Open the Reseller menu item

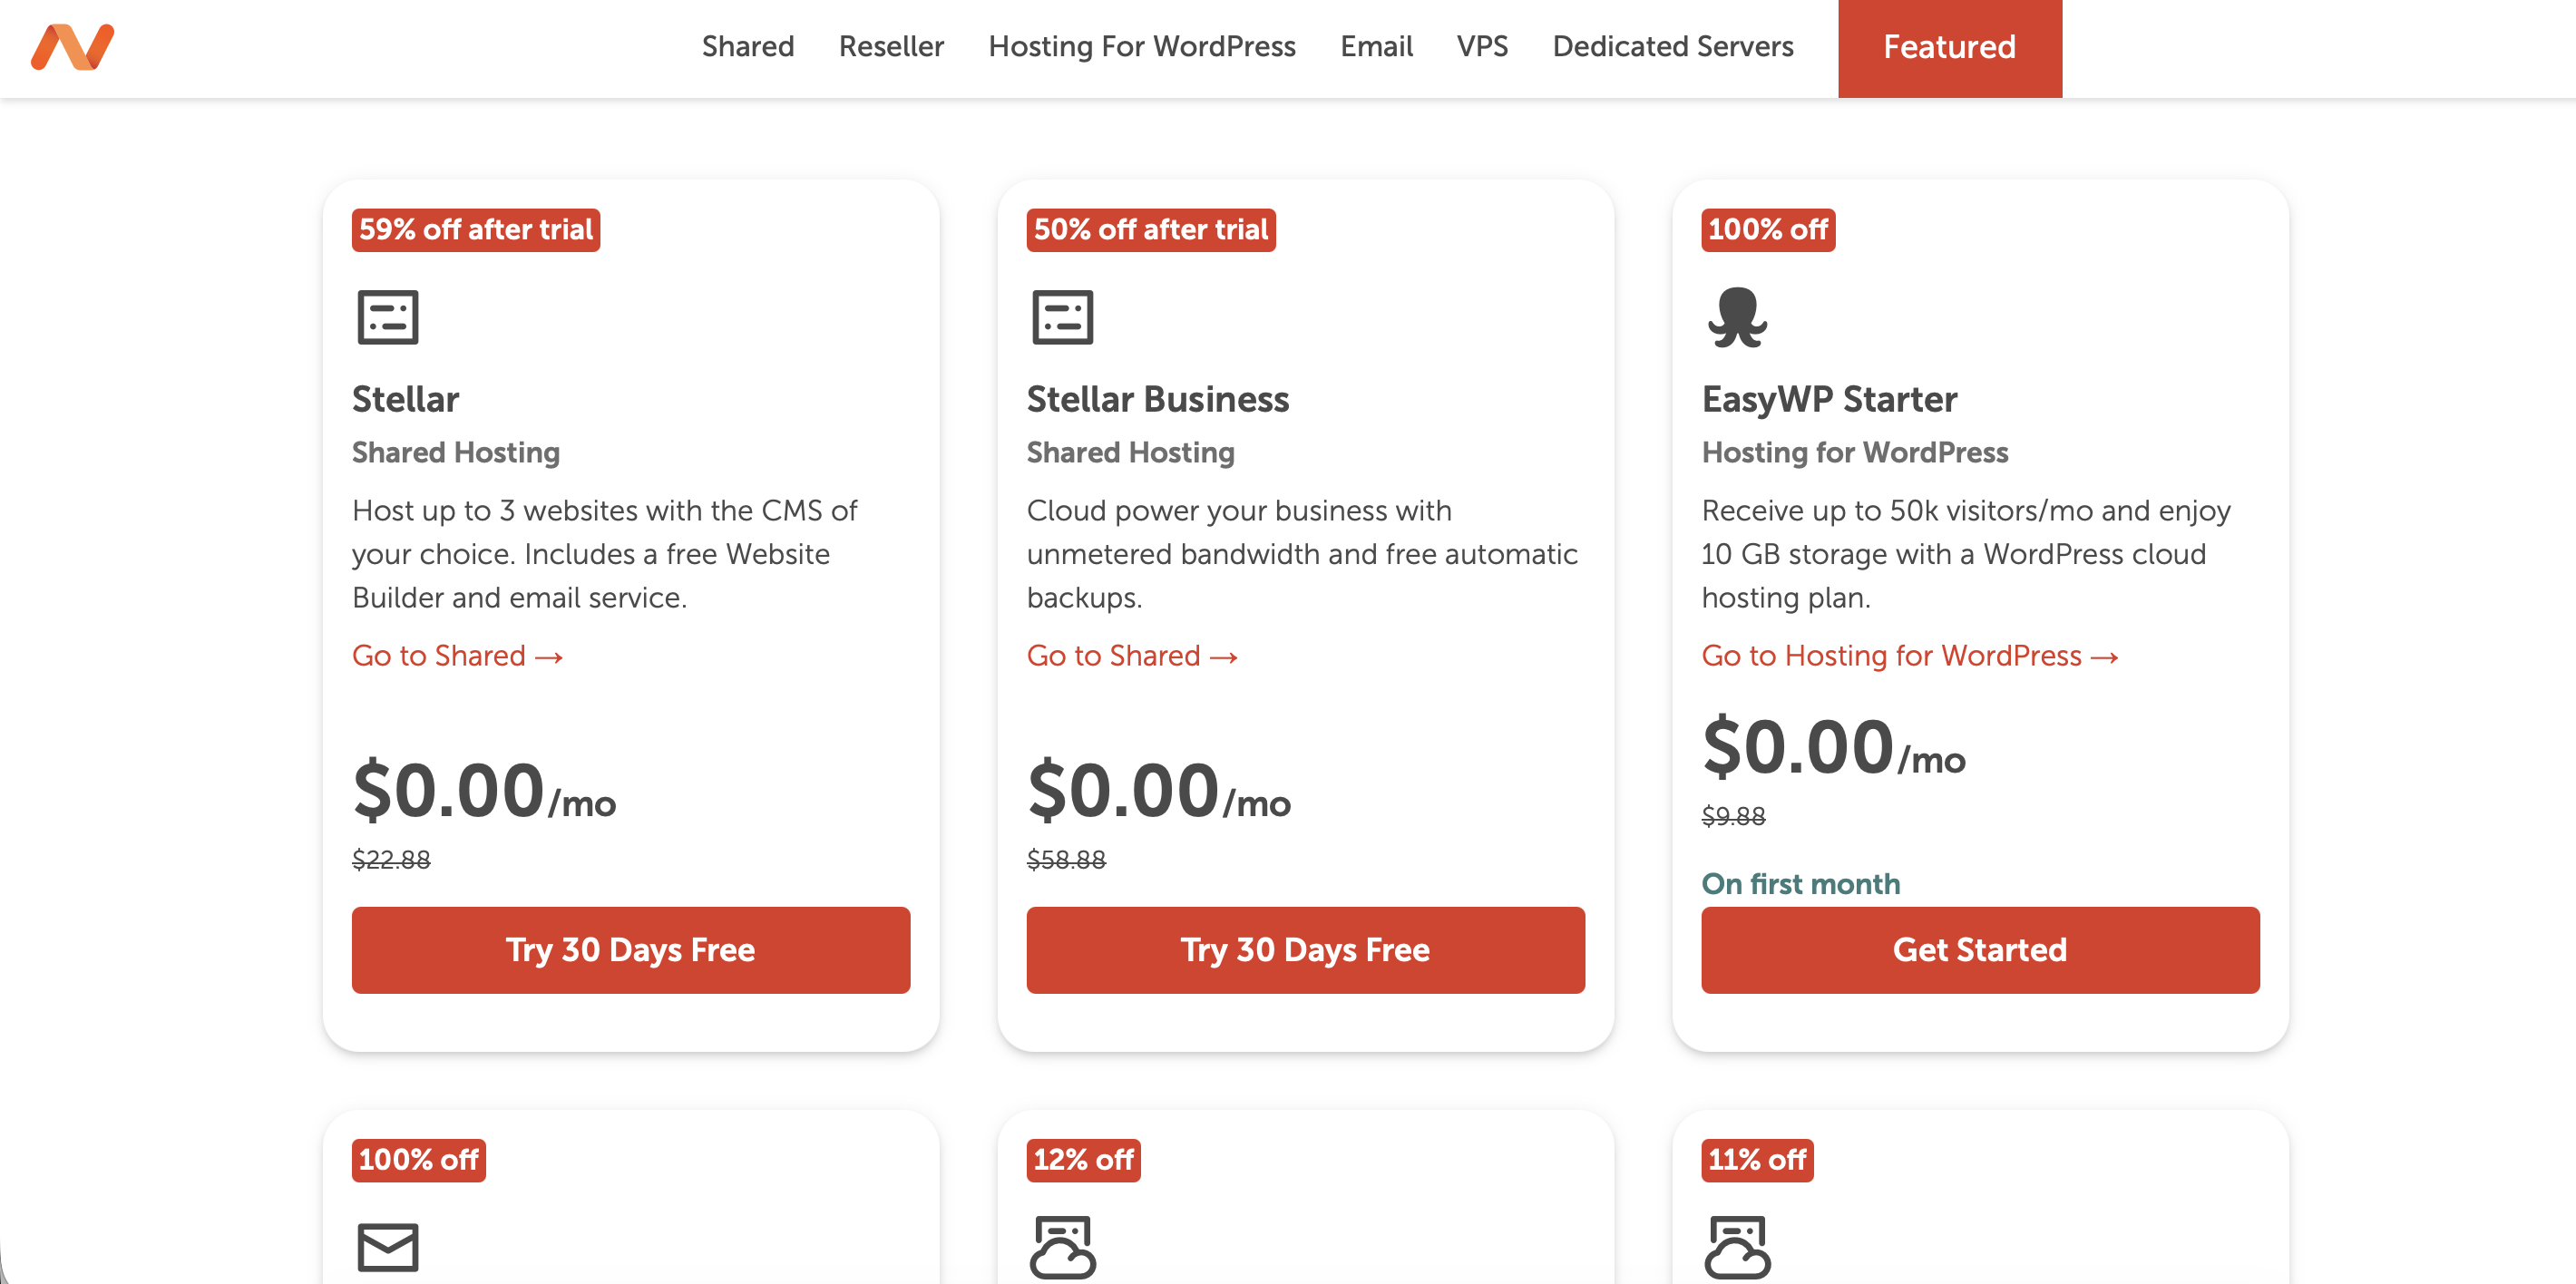point(890,47)
